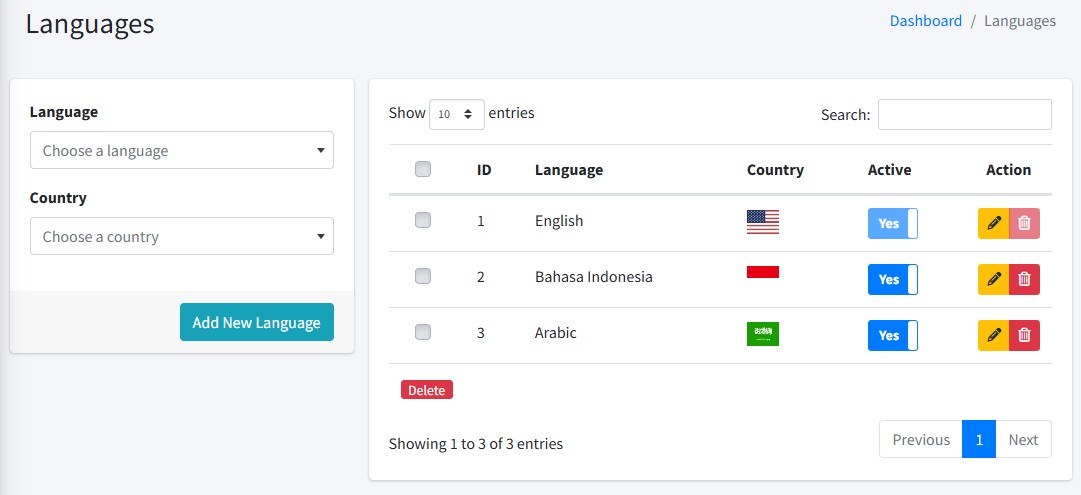Edit the Arabic row with pencil icon
This screenshot has width=1081, height=495.
coord(993,335)
